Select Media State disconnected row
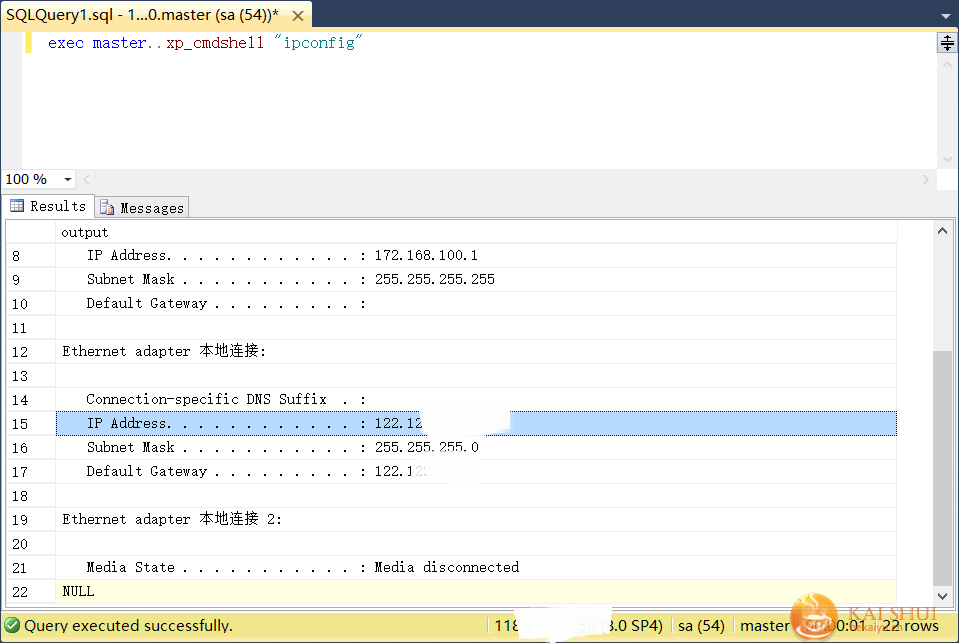 tap(476, 567)
